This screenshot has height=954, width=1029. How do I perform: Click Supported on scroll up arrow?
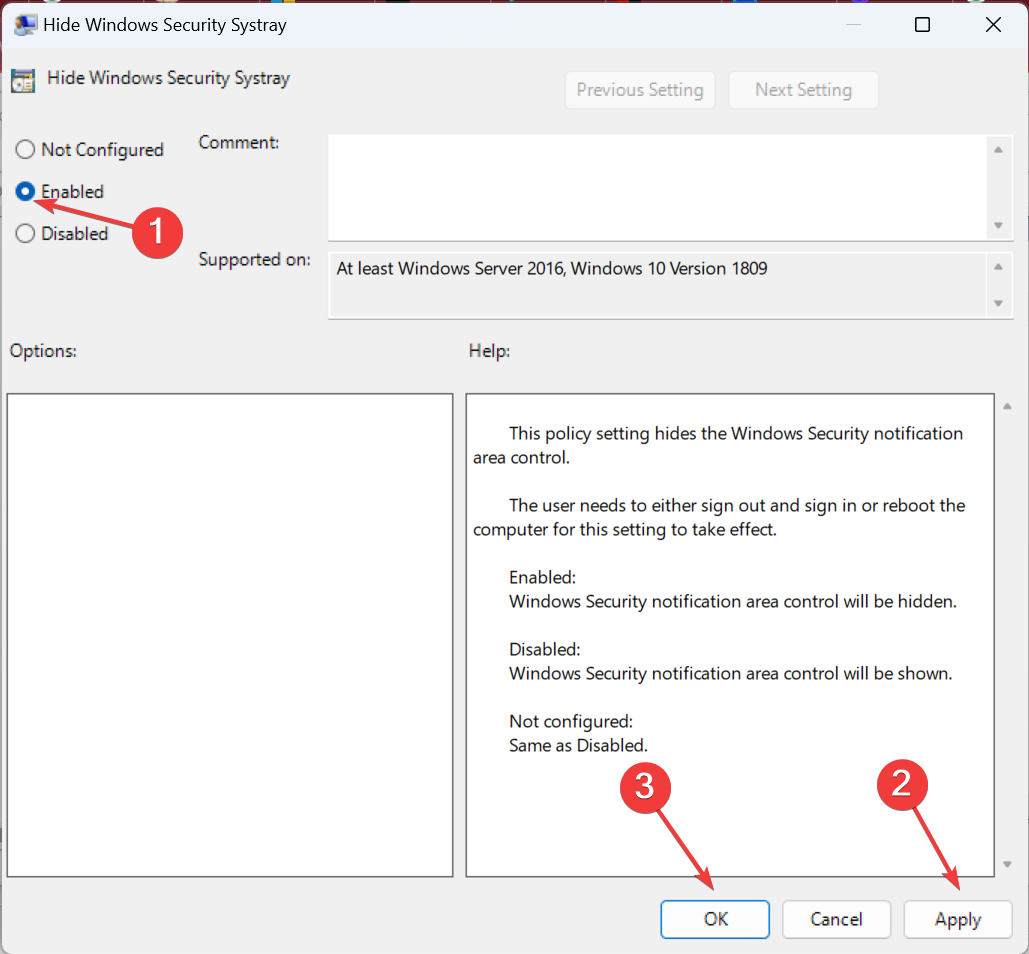click(x=998, y=266)
